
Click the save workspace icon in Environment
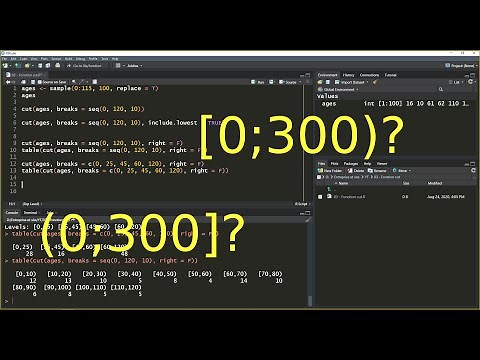[328, 82]
